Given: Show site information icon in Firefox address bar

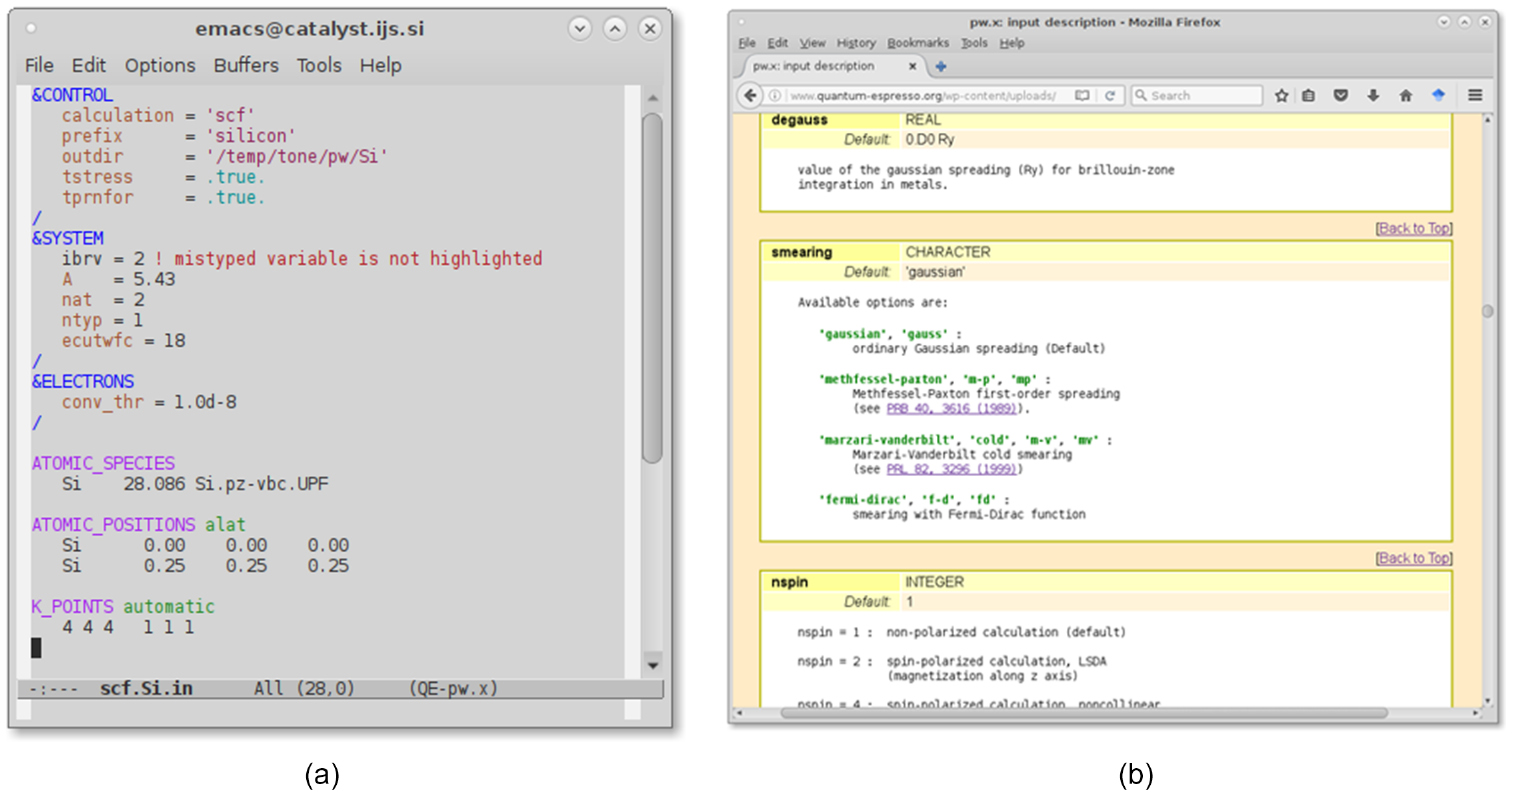Looking at the screenshot, I should coord(775,96).
